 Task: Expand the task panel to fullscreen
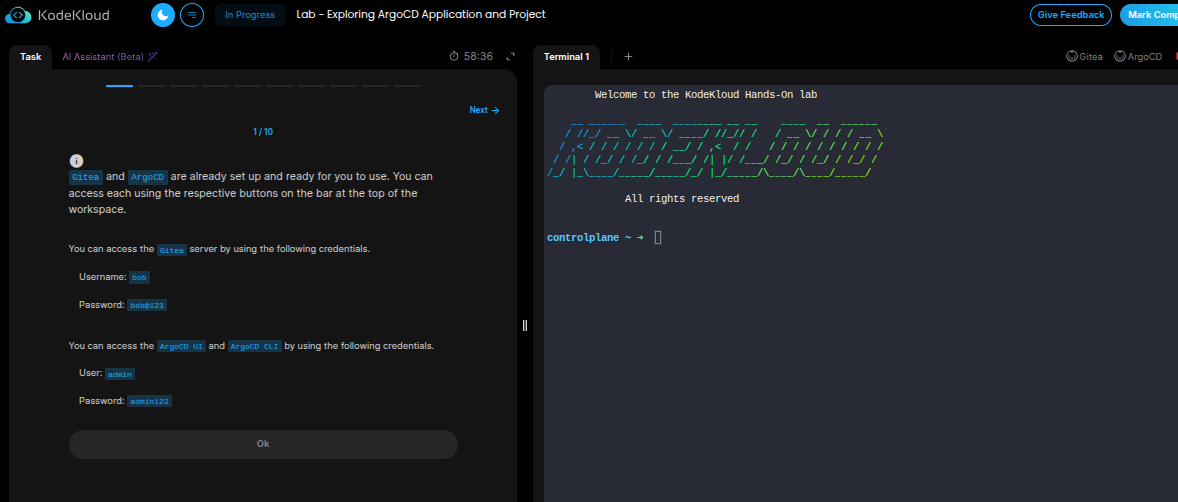coord(511,56)
